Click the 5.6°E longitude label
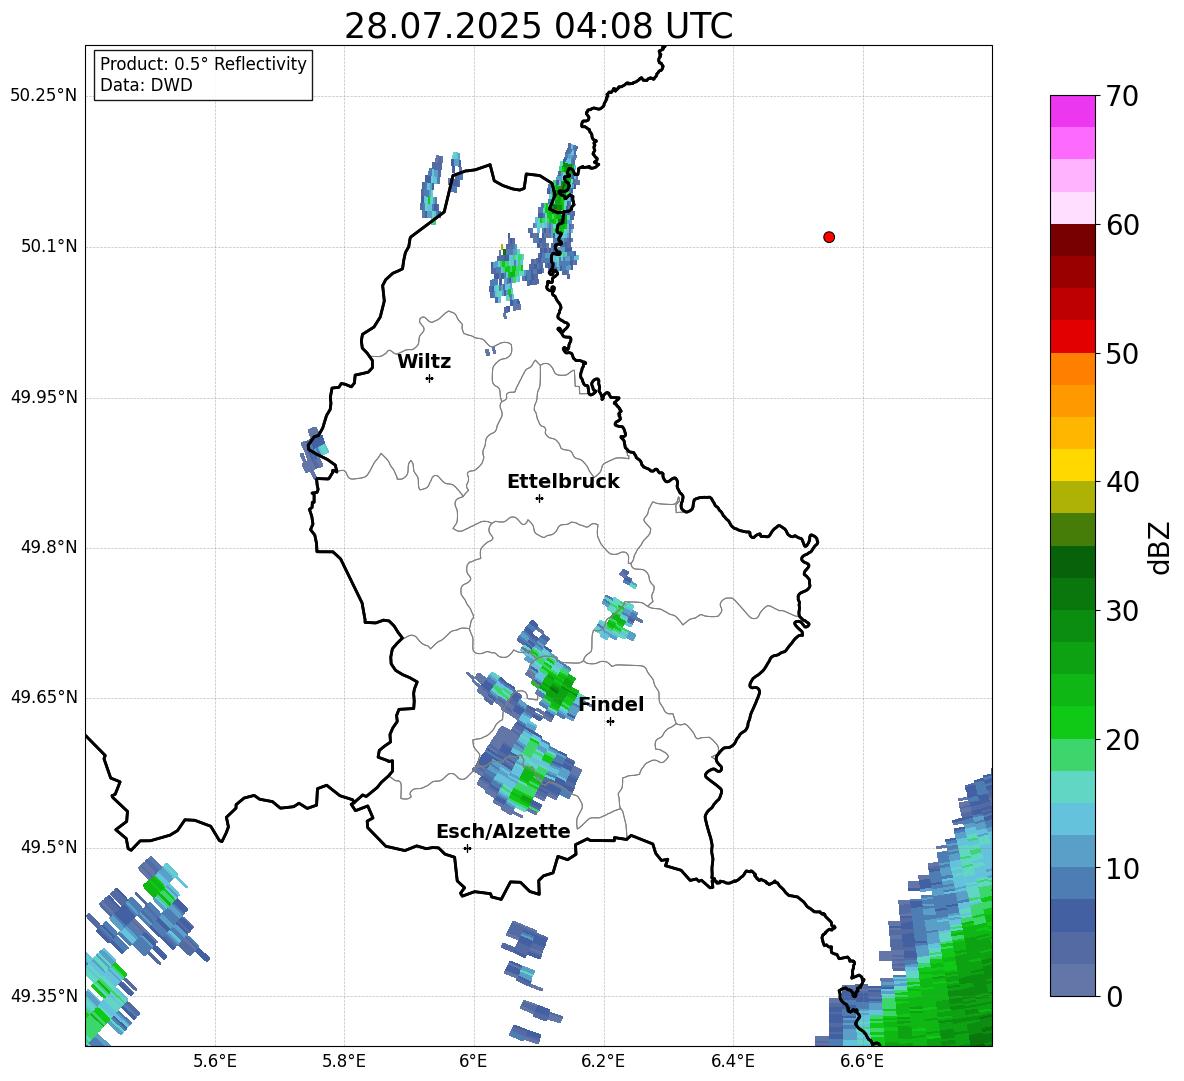The image size is (1184, 1081). pos(215,1061)
